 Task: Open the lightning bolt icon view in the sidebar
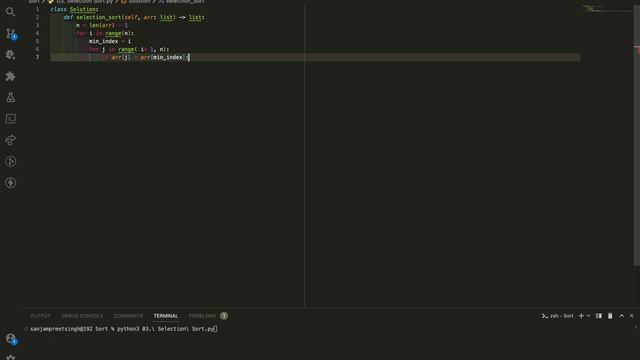[x=10, y=182]
